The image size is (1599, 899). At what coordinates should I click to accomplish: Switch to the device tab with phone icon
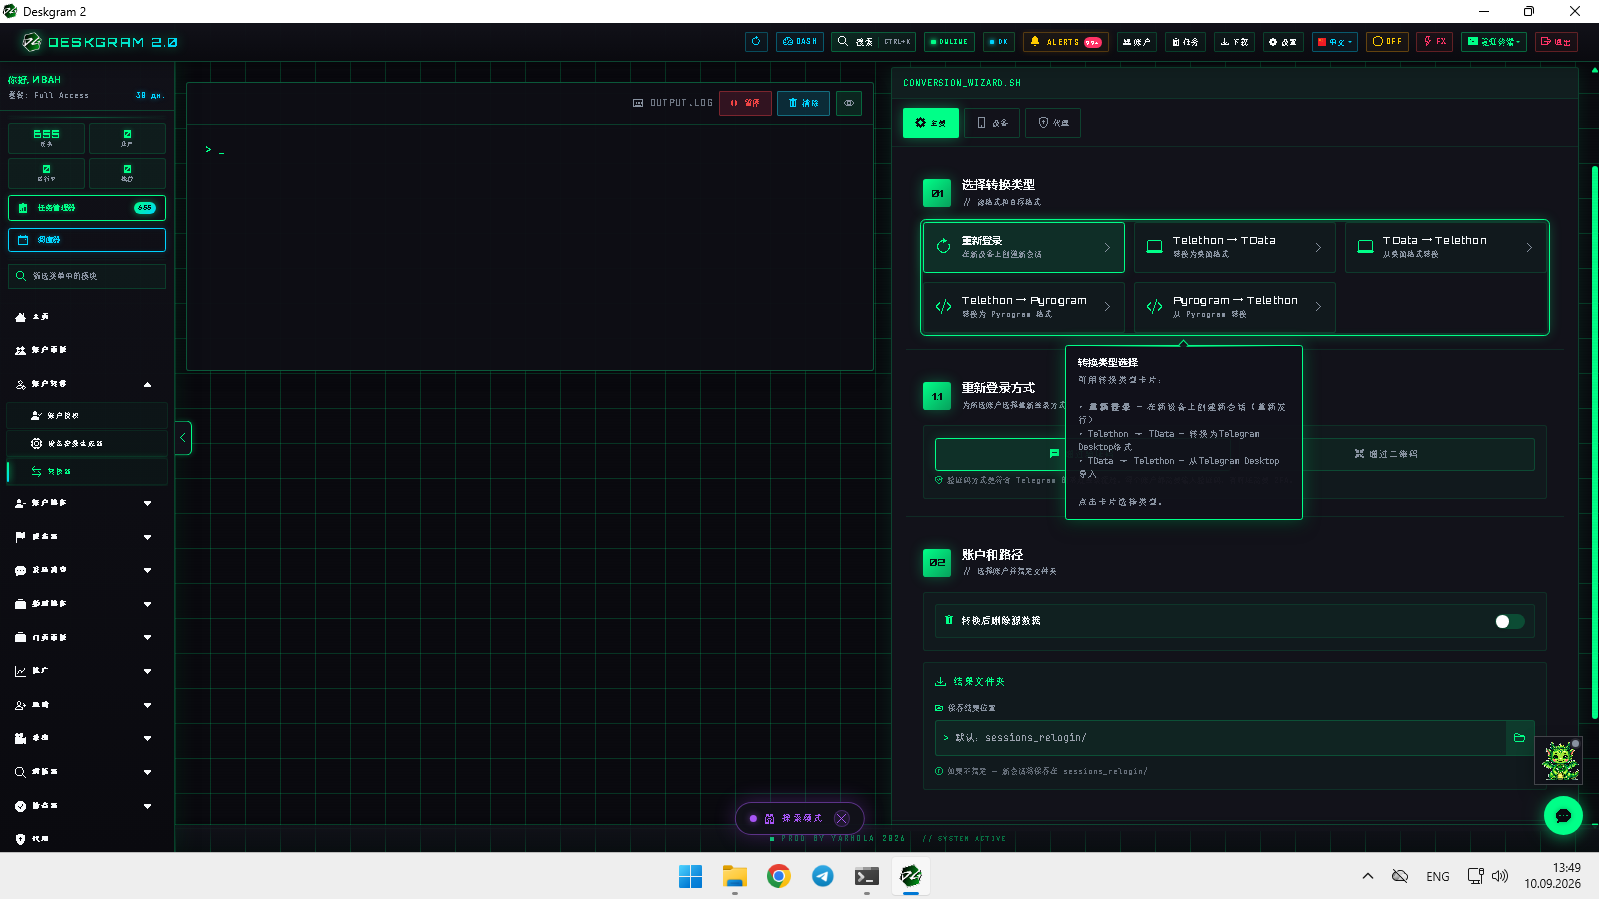point(993,123)
